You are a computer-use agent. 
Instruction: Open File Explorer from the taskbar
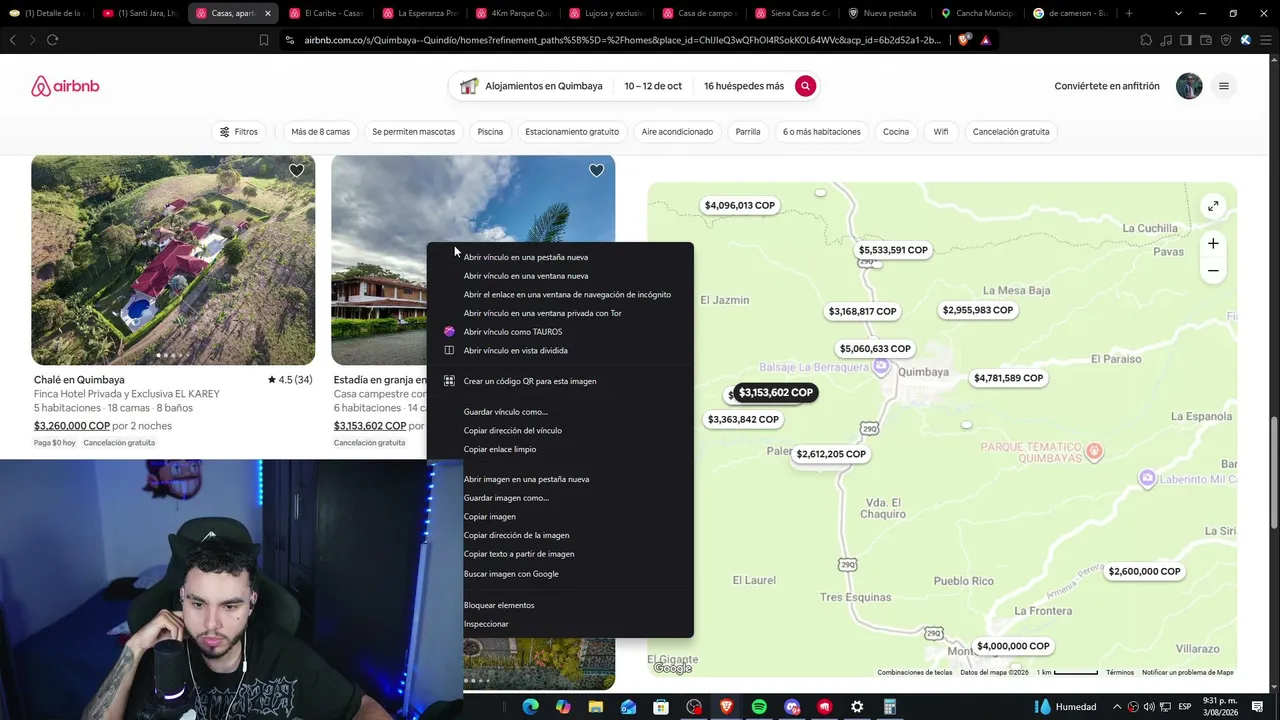(596, 707)
